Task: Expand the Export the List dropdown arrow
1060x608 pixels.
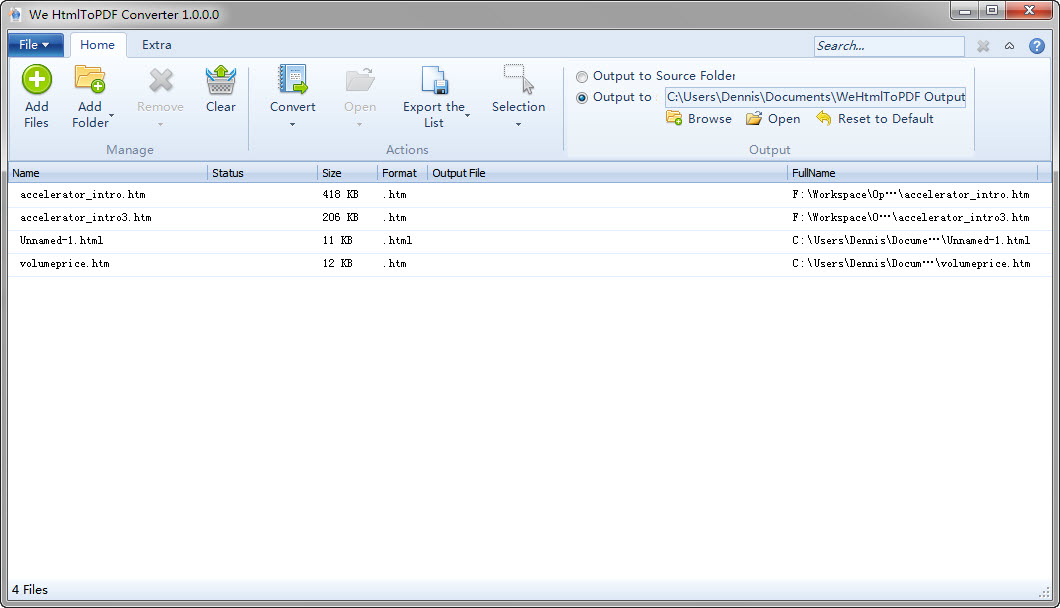Action: tap(468, 116)
